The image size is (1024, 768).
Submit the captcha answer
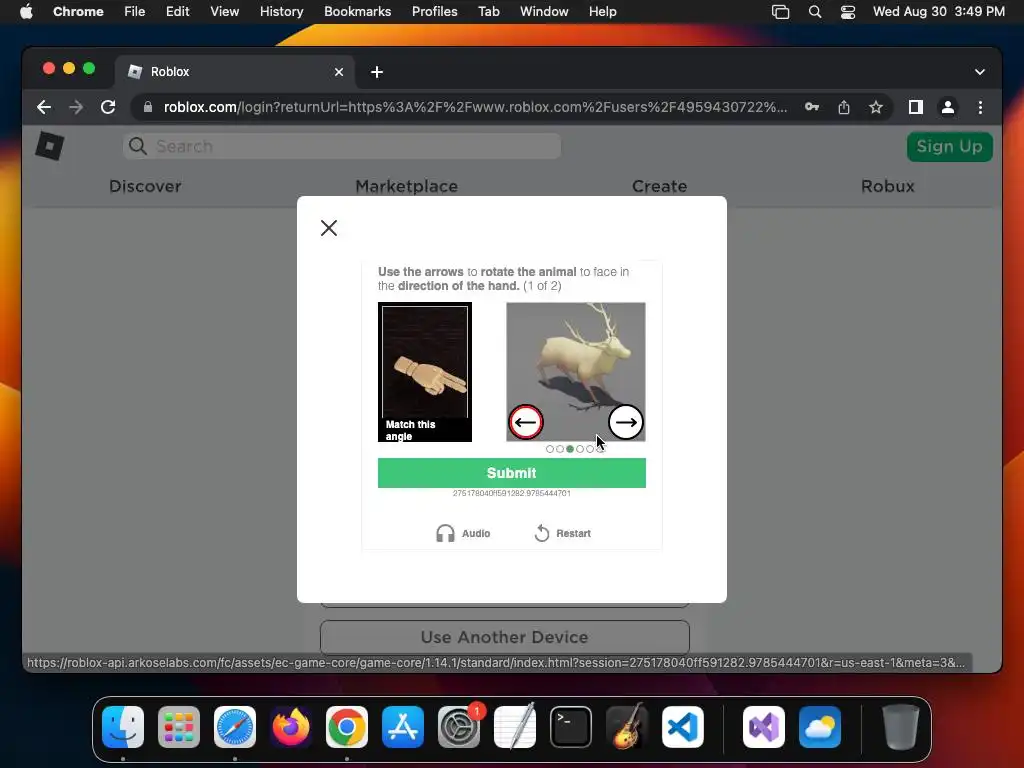tap(511, 473)
